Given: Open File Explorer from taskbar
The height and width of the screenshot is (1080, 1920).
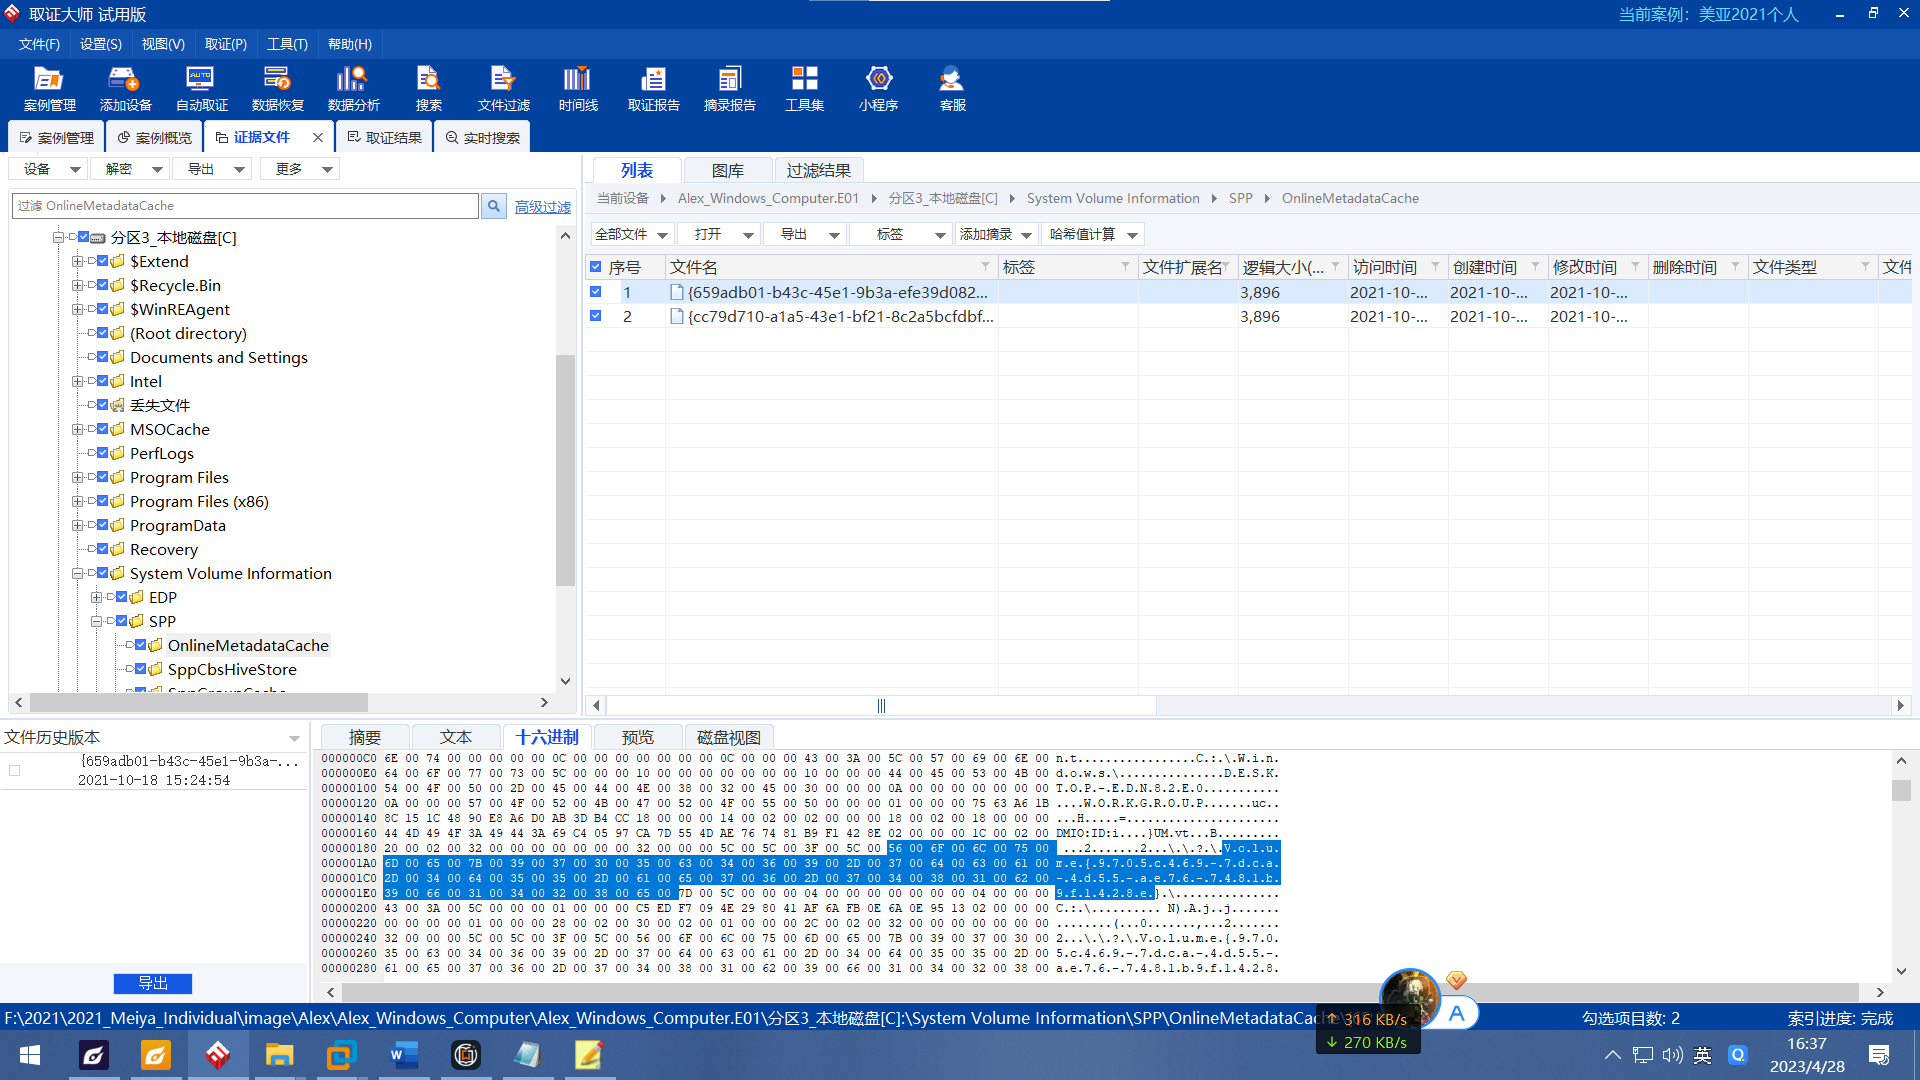Looking at the screenshot, I should (x=279, y=1055).
